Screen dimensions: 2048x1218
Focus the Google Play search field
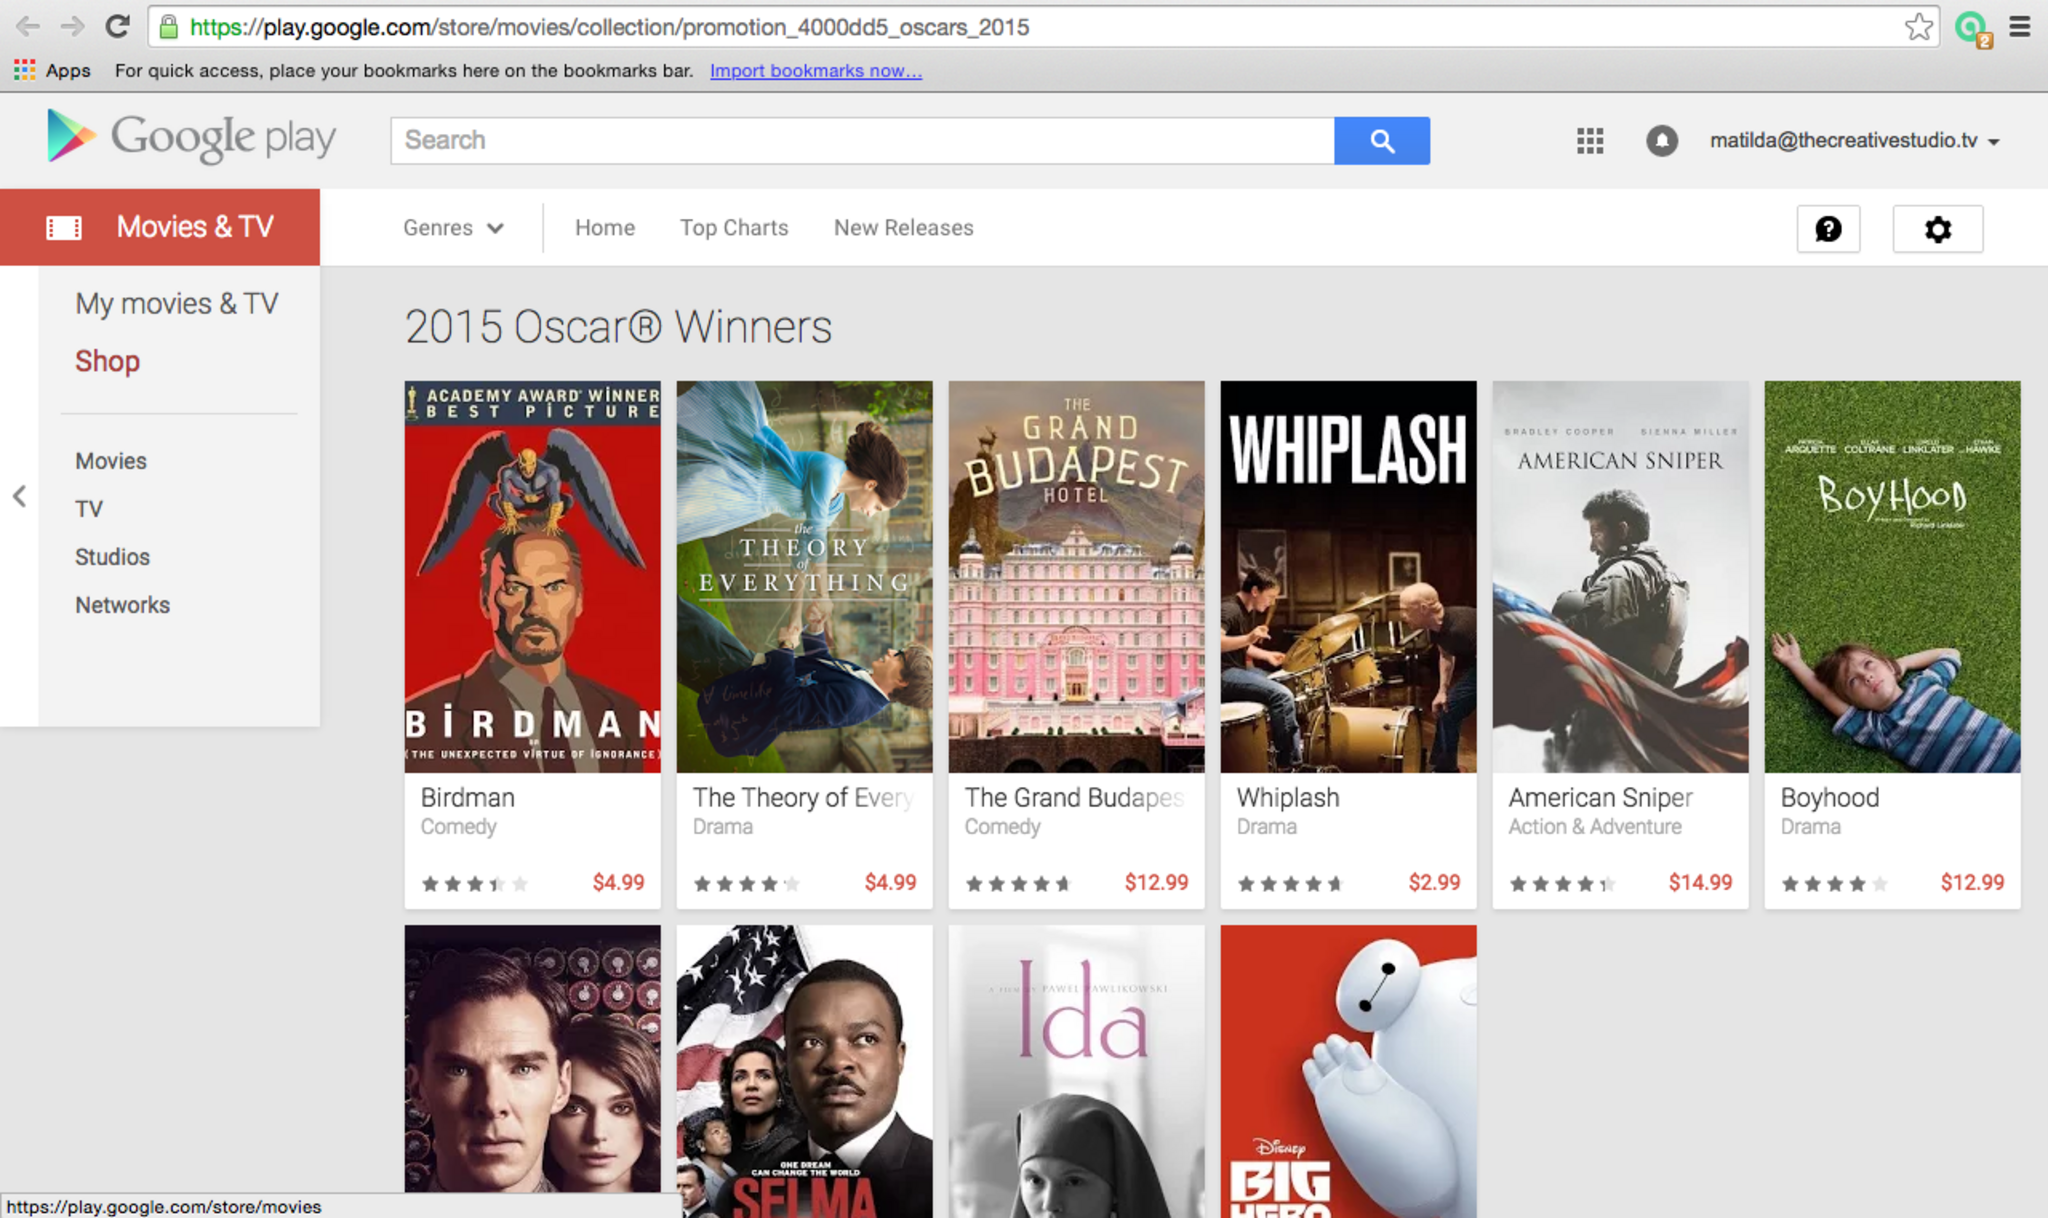pos(862,141)
